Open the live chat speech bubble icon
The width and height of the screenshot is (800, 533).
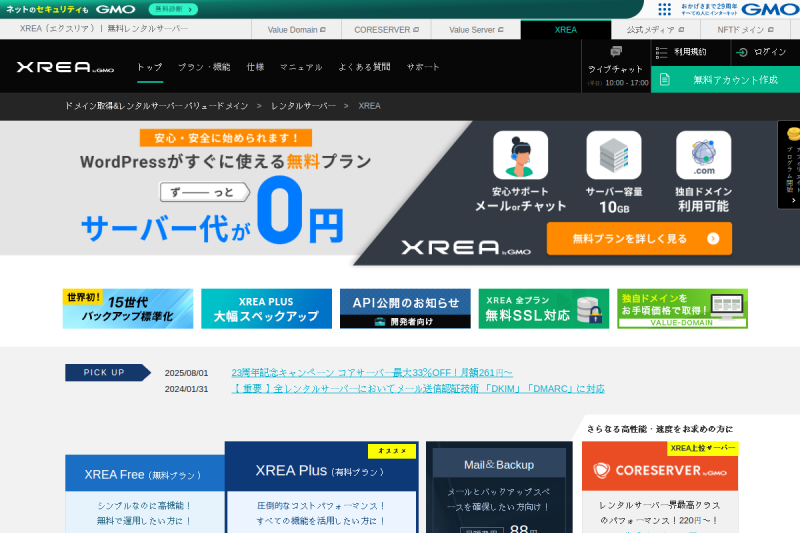pyautogui.click(x=616, y=51)
